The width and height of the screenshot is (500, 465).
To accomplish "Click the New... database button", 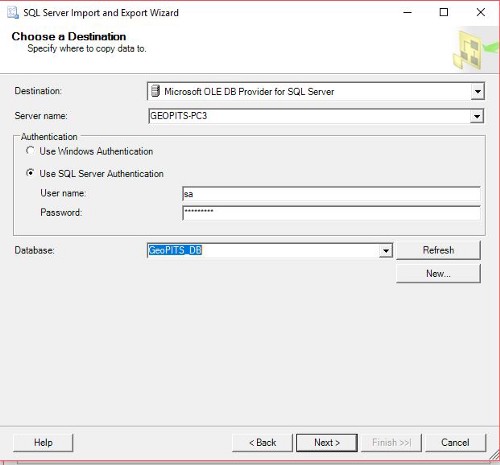I will pyautogui.click(x=438, y=274).
